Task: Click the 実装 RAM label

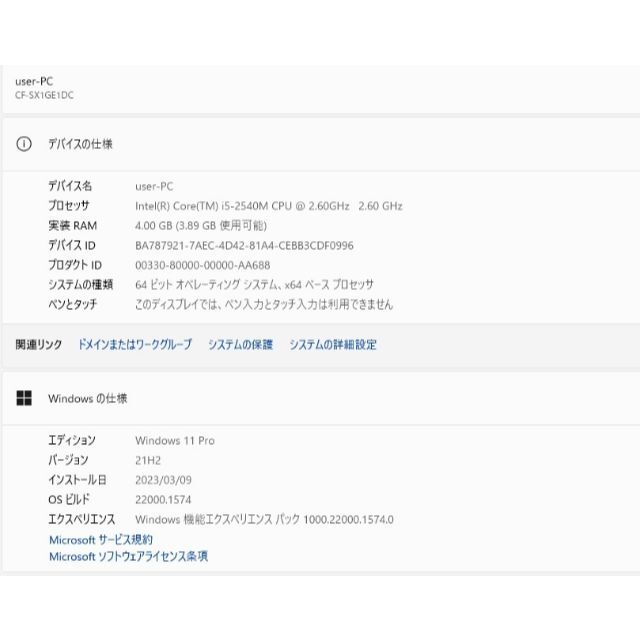Action: [x=72, y=225]
